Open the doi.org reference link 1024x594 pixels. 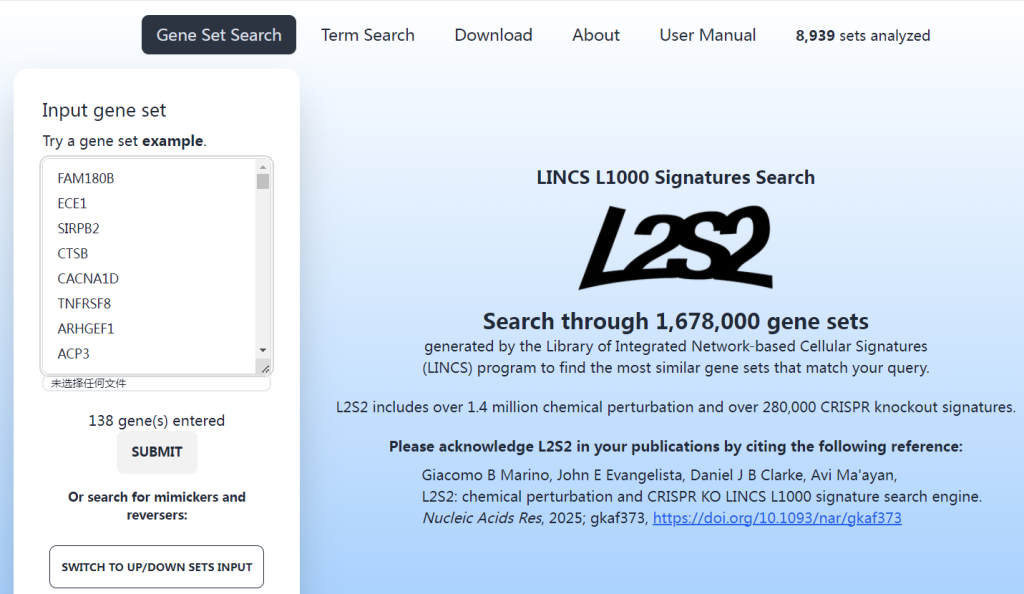[x=777, y=518]
